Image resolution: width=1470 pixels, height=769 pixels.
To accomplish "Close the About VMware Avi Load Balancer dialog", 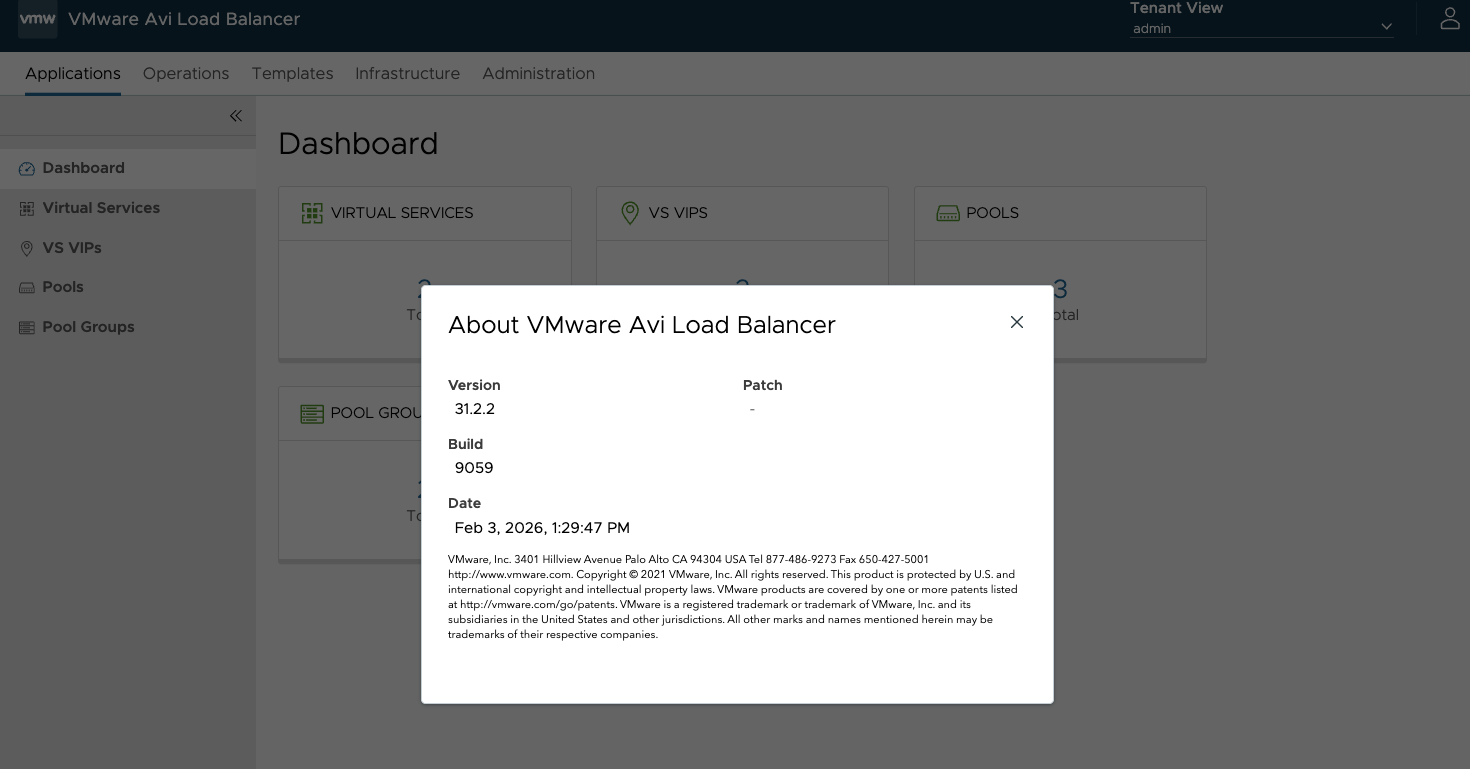I will tap(1017, 322).
